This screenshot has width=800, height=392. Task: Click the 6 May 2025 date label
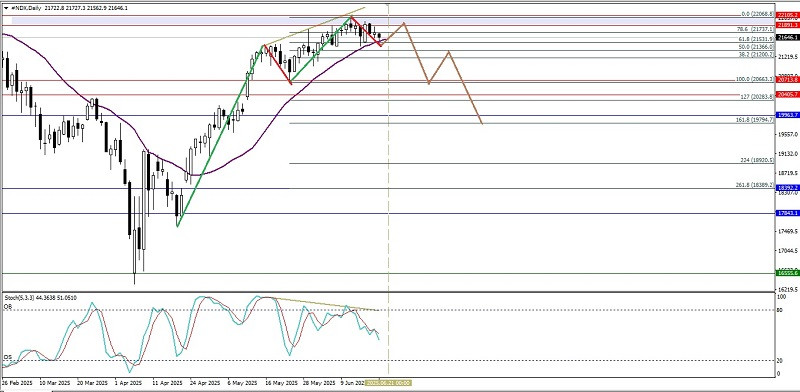(x=243, y=382)
